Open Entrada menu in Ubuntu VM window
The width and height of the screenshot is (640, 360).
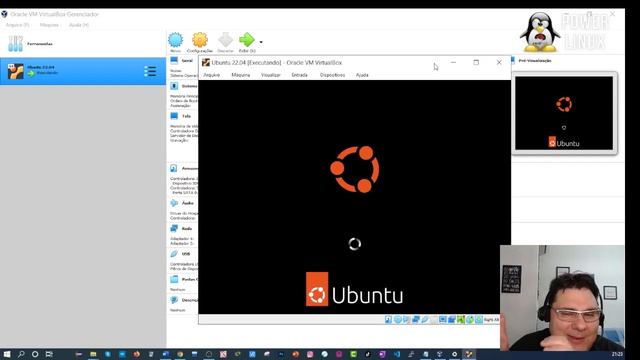tap(299, 75)
